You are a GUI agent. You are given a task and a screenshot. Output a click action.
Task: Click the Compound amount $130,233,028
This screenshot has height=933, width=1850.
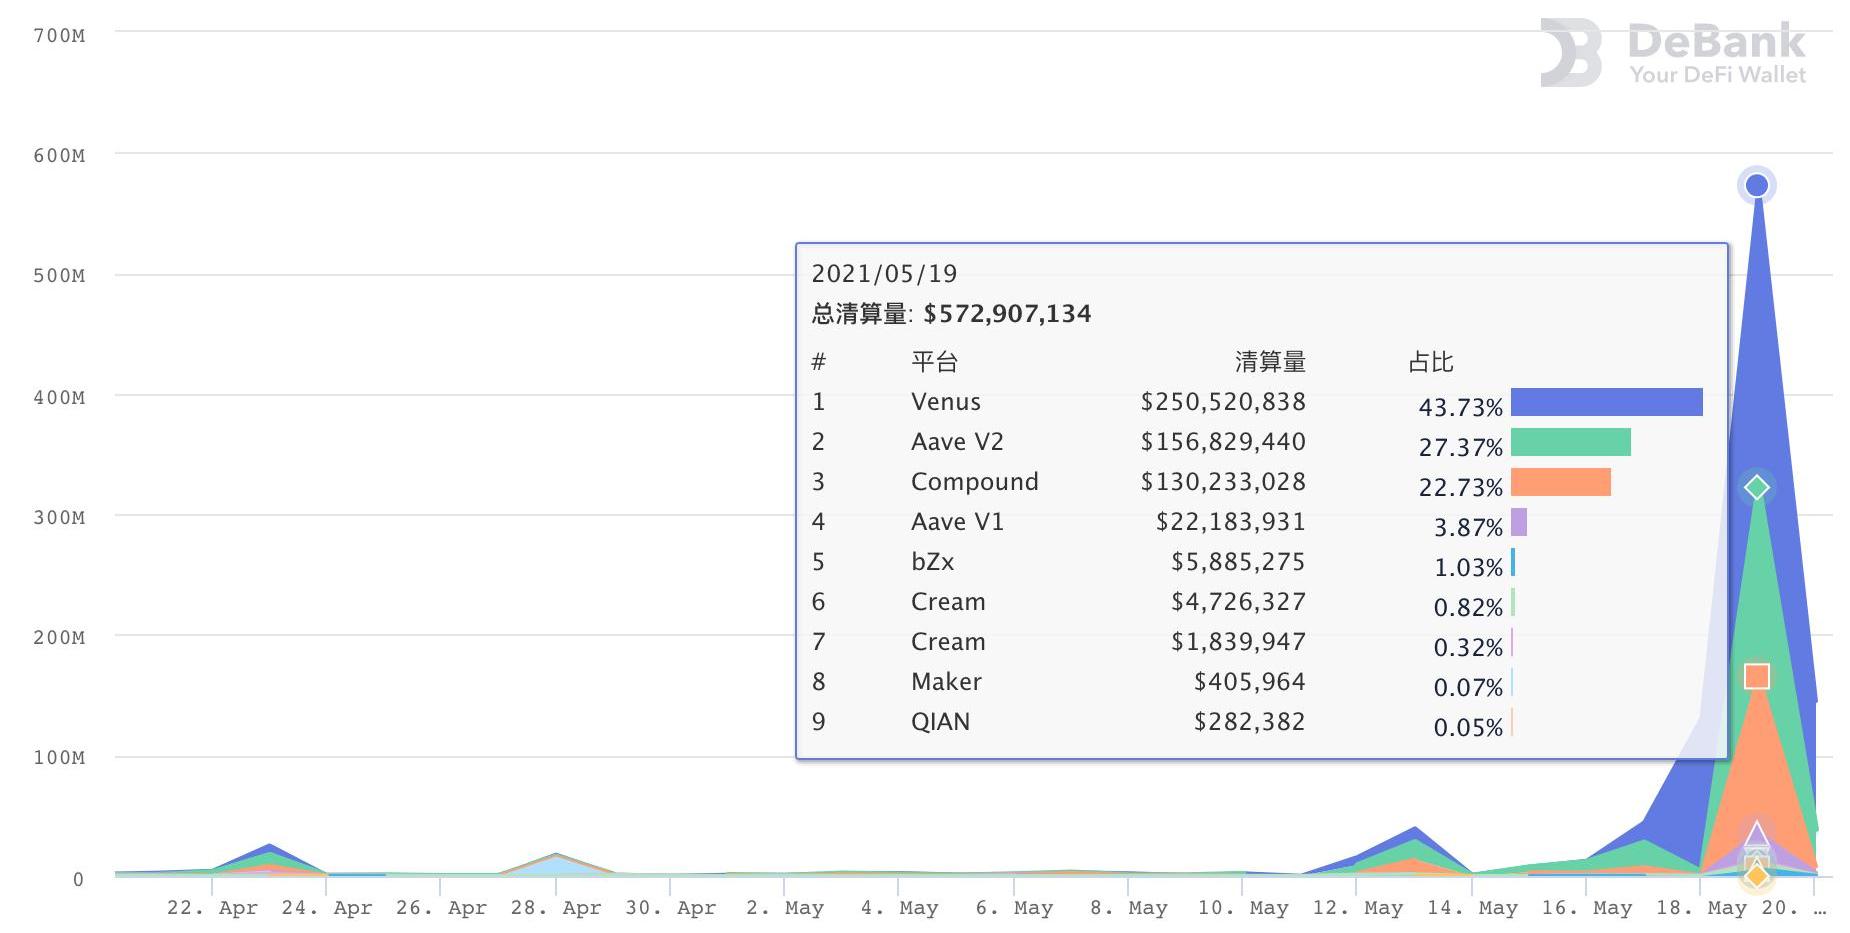click(x=1223, y=482)
